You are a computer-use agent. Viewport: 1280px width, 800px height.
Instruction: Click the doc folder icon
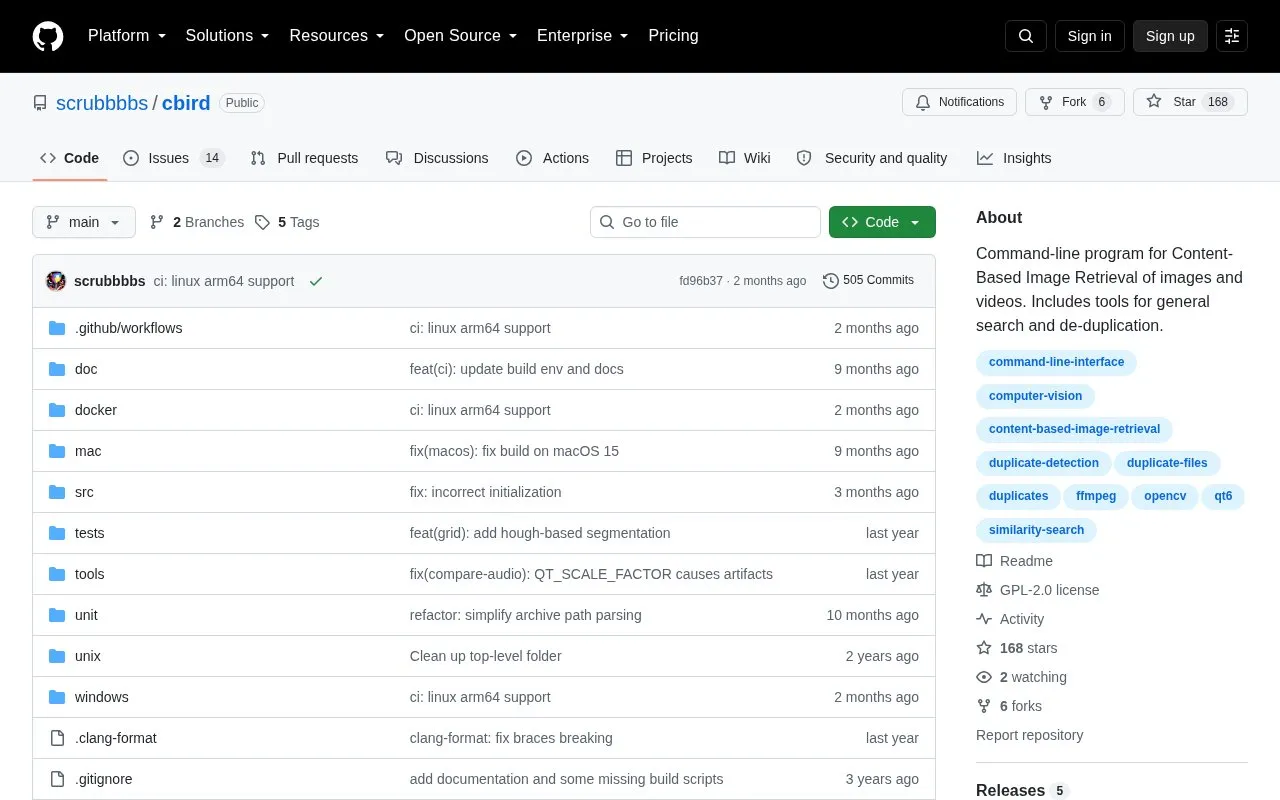point(57,369)
